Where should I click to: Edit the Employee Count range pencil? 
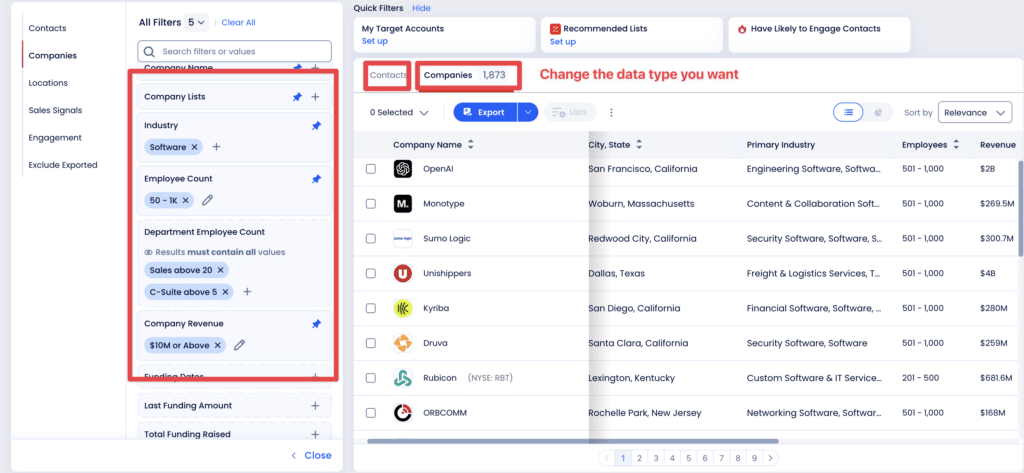207,201
